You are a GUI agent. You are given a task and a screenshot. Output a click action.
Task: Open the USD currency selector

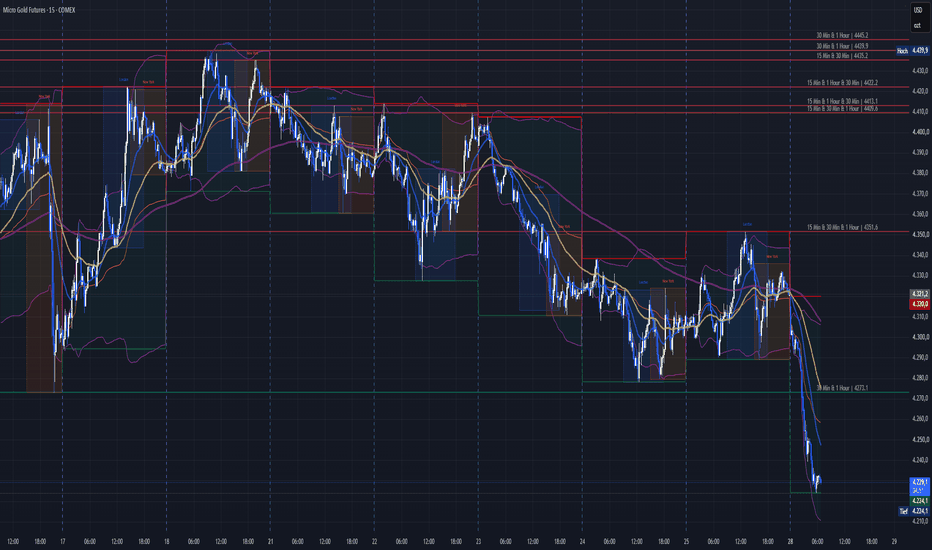pyautogui.click(x=918, y=10)
